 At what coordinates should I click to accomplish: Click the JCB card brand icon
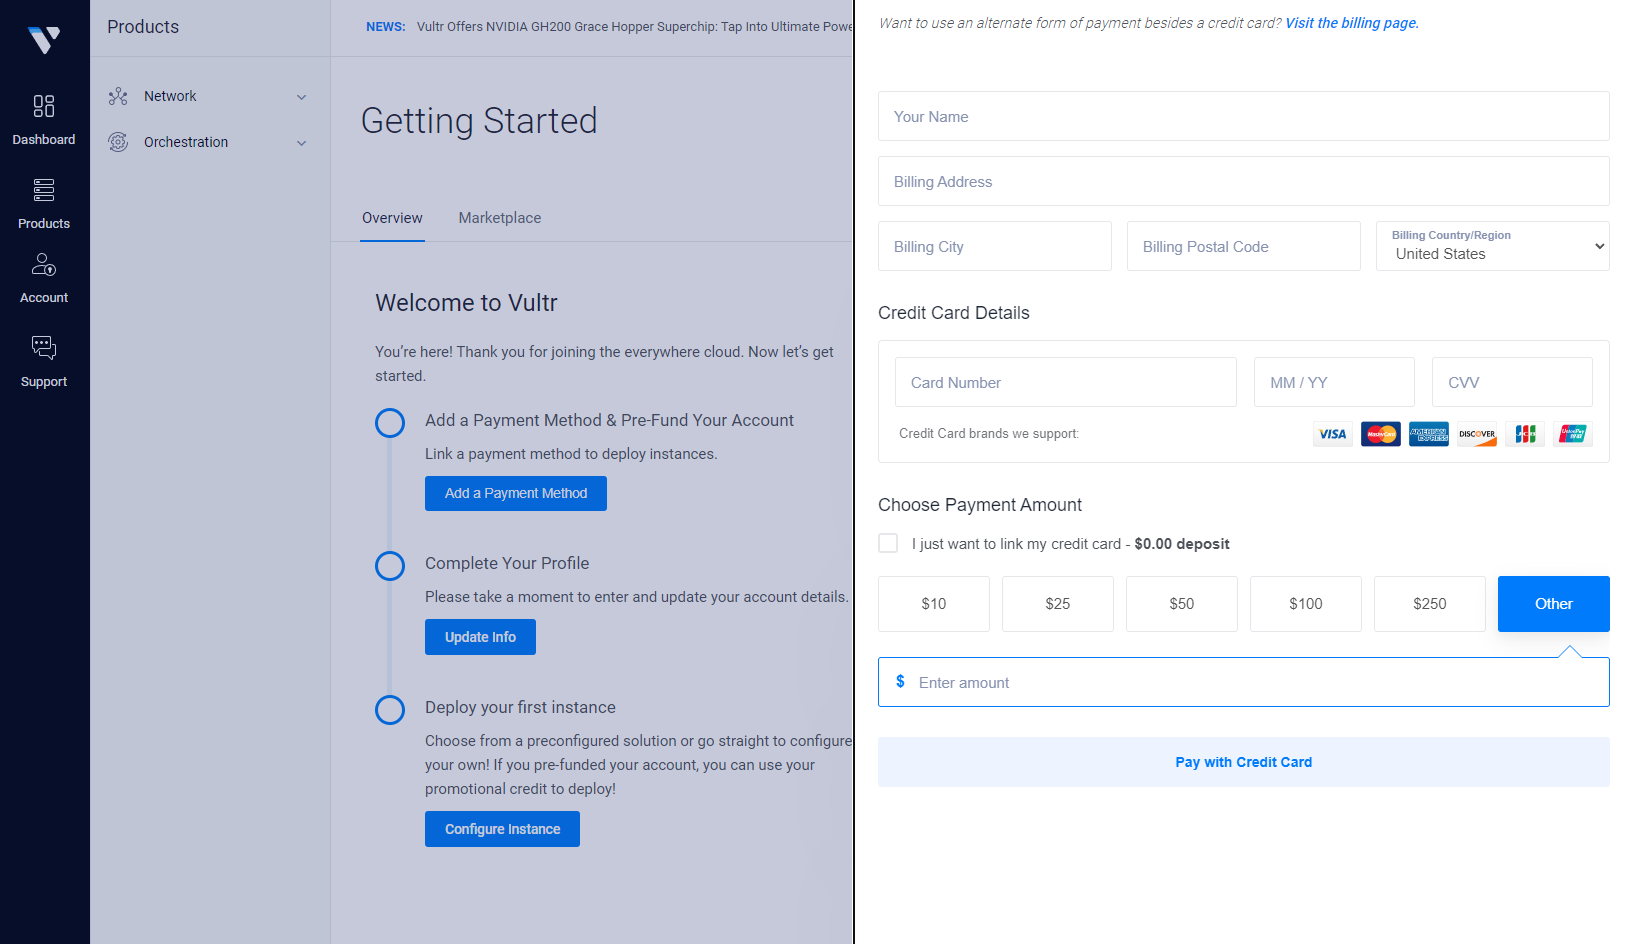[1525, 434]
